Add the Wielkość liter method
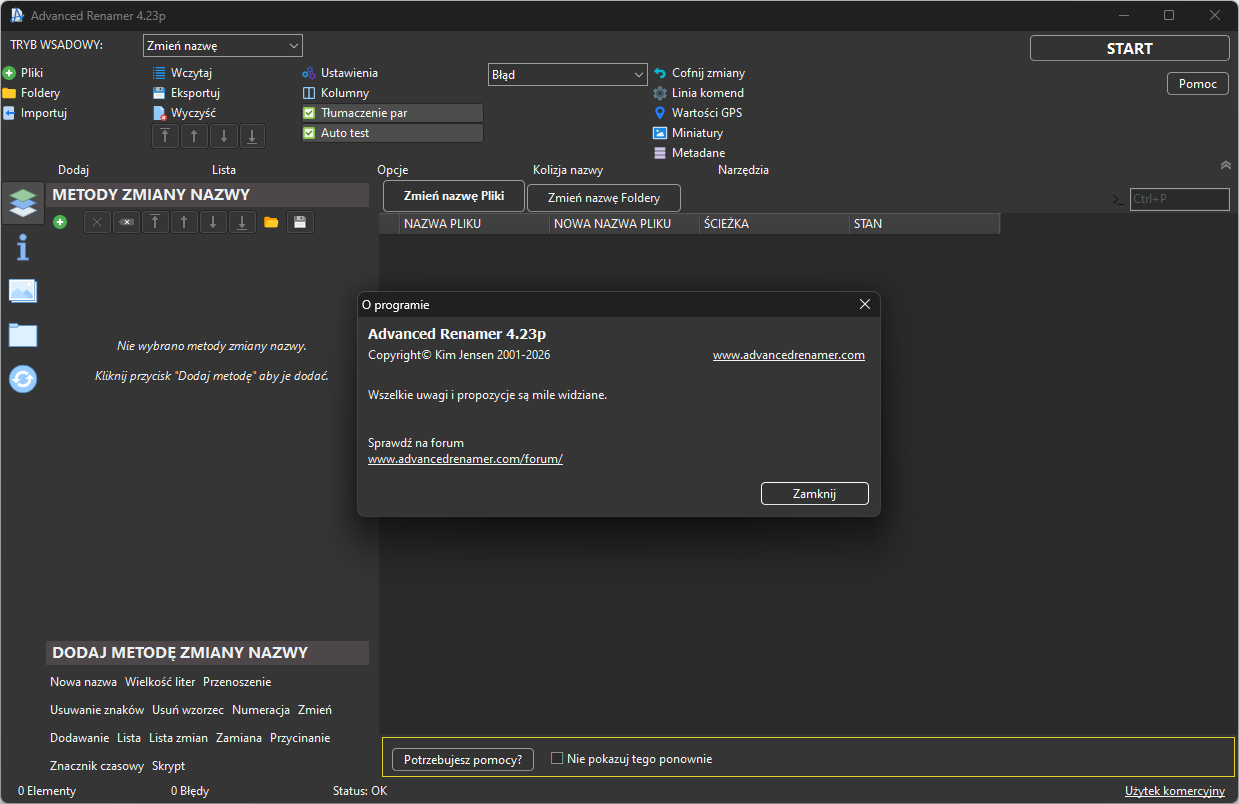The image size is (1239, 804). 160,682
